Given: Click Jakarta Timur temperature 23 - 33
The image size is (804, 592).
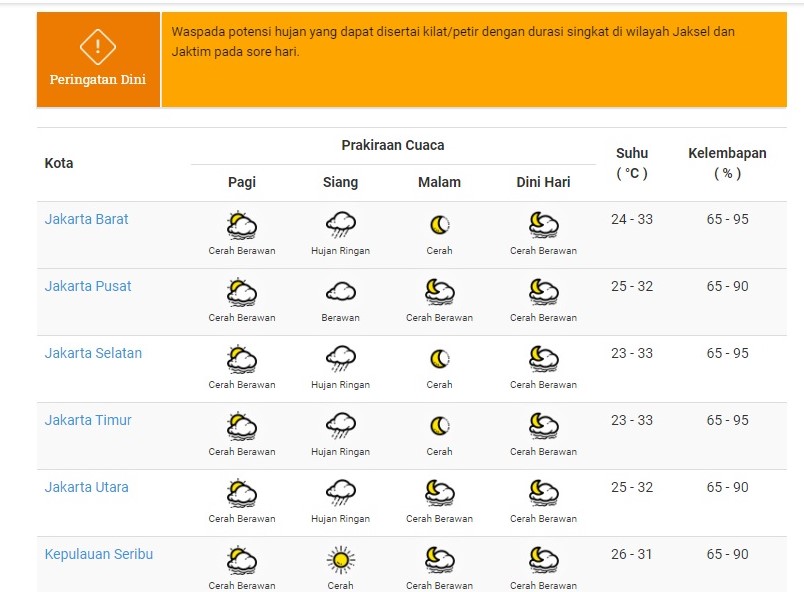Looking at the screenshot, I should (x=632, y=420).
